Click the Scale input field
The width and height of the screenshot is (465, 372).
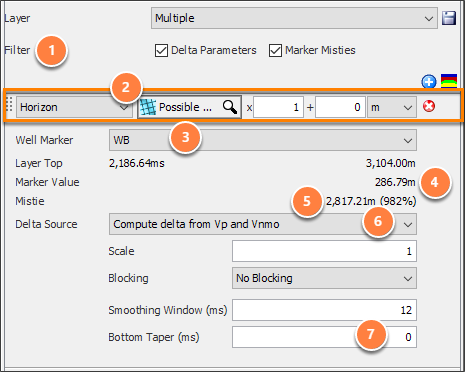pos(324,251)
